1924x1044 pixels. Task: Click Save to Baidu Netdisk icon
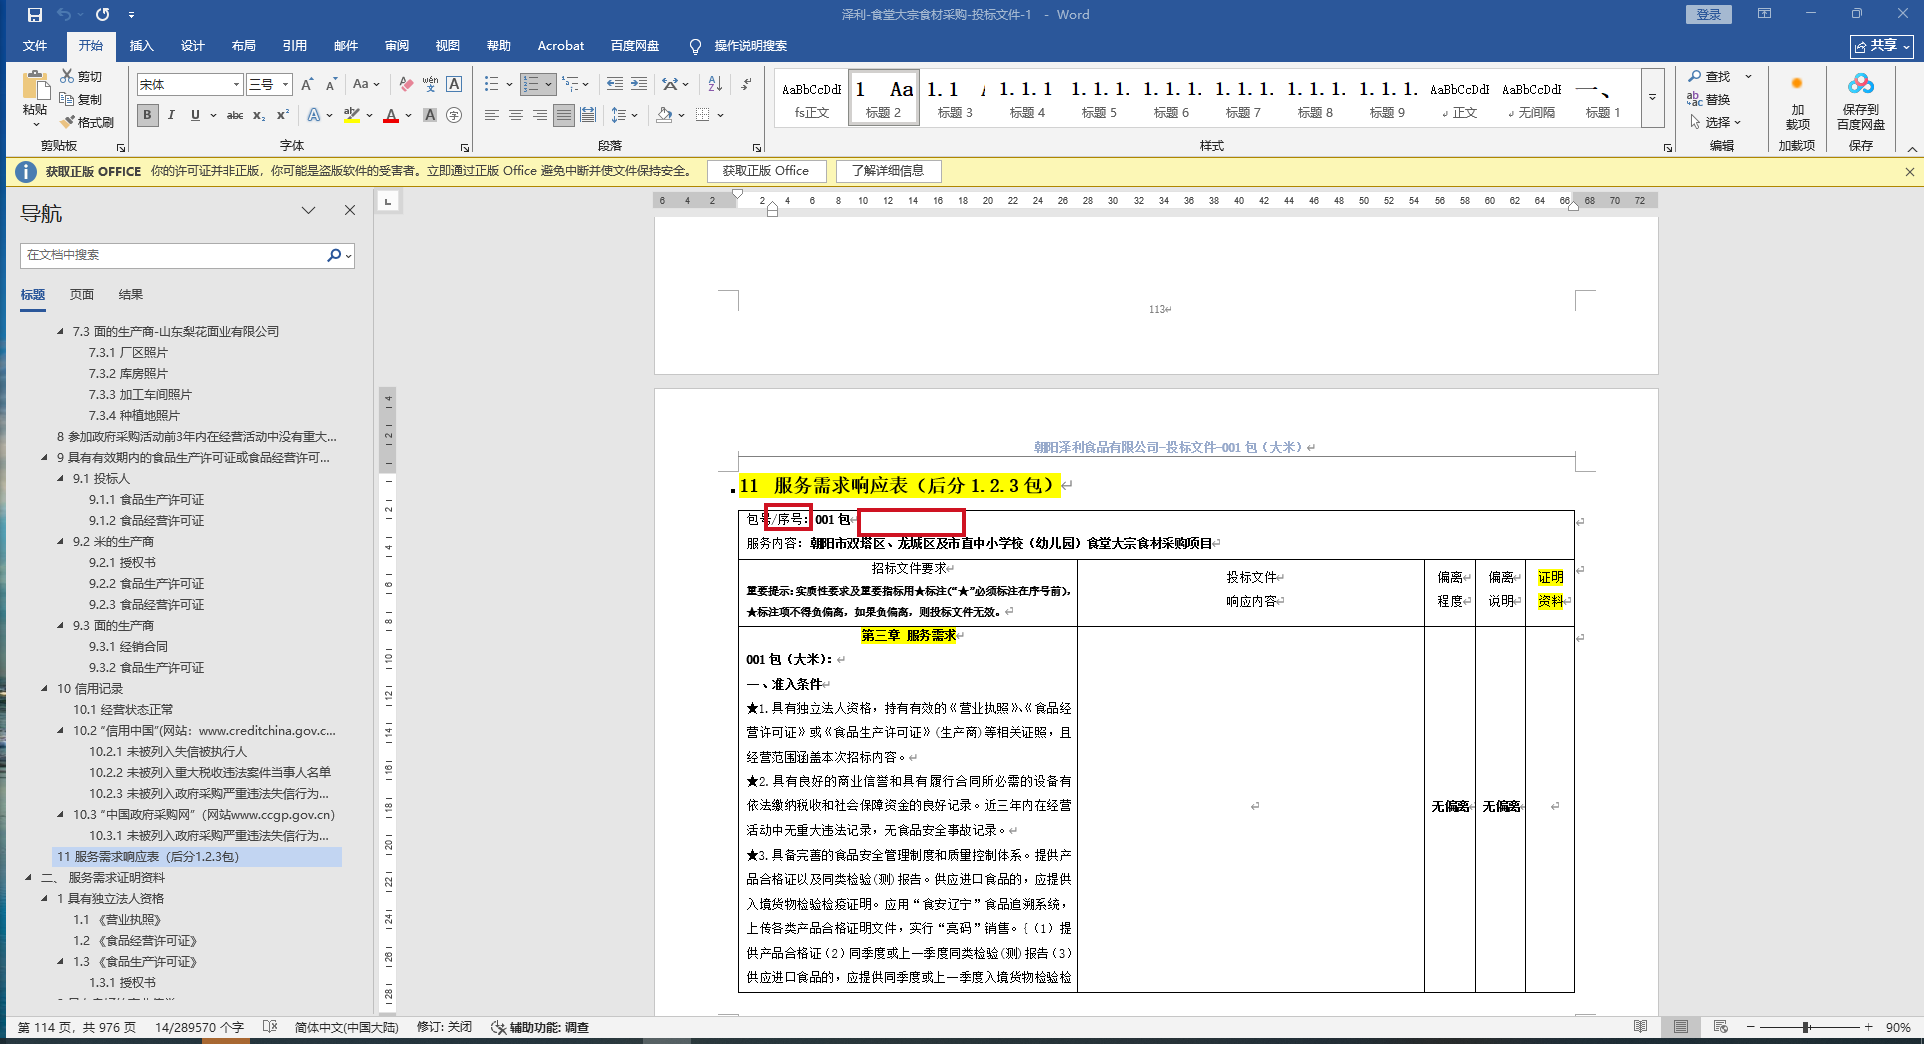click(x=1860, y=101)
